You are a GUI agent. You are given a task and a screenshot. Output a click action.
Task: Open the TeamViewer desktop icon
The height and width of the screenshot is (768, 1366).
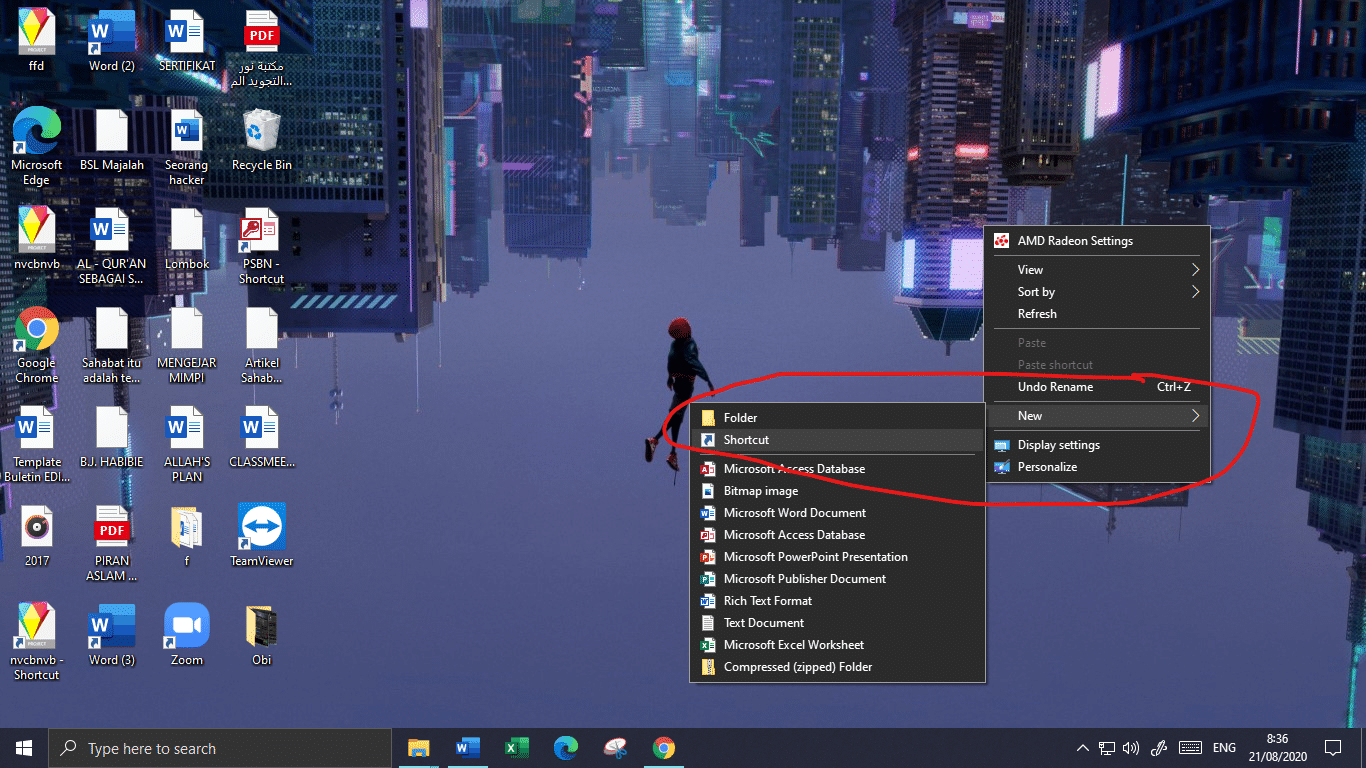pyautogui.click(x=262, y=535)
